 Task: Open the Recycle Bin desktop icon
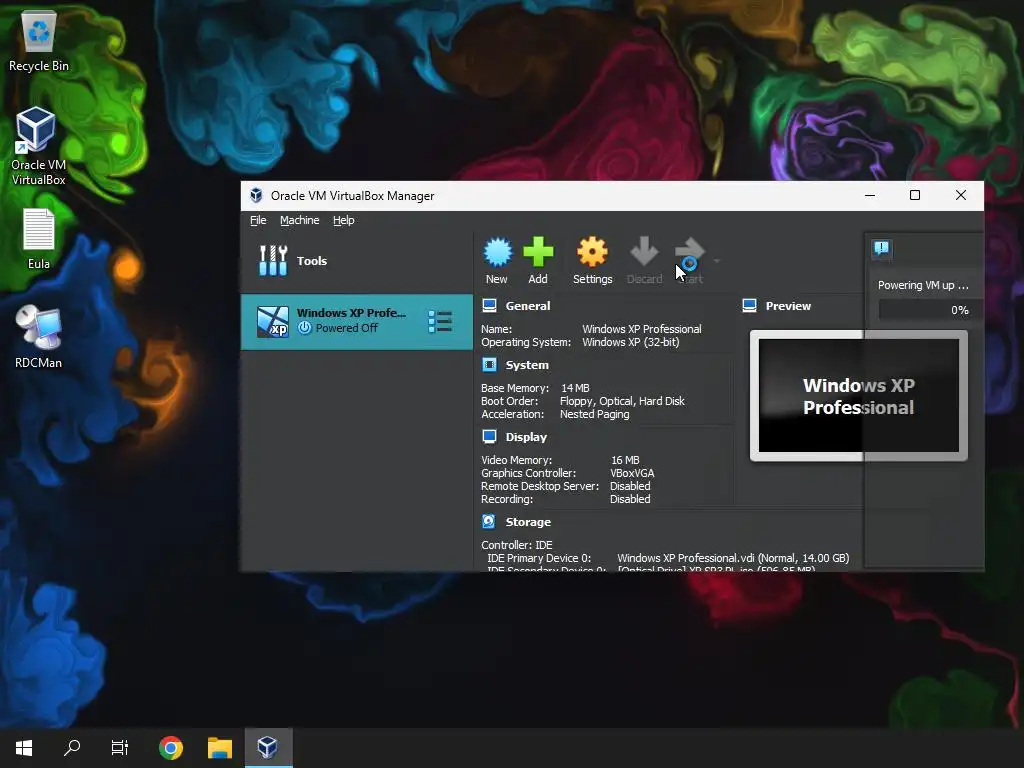(39, 42)
